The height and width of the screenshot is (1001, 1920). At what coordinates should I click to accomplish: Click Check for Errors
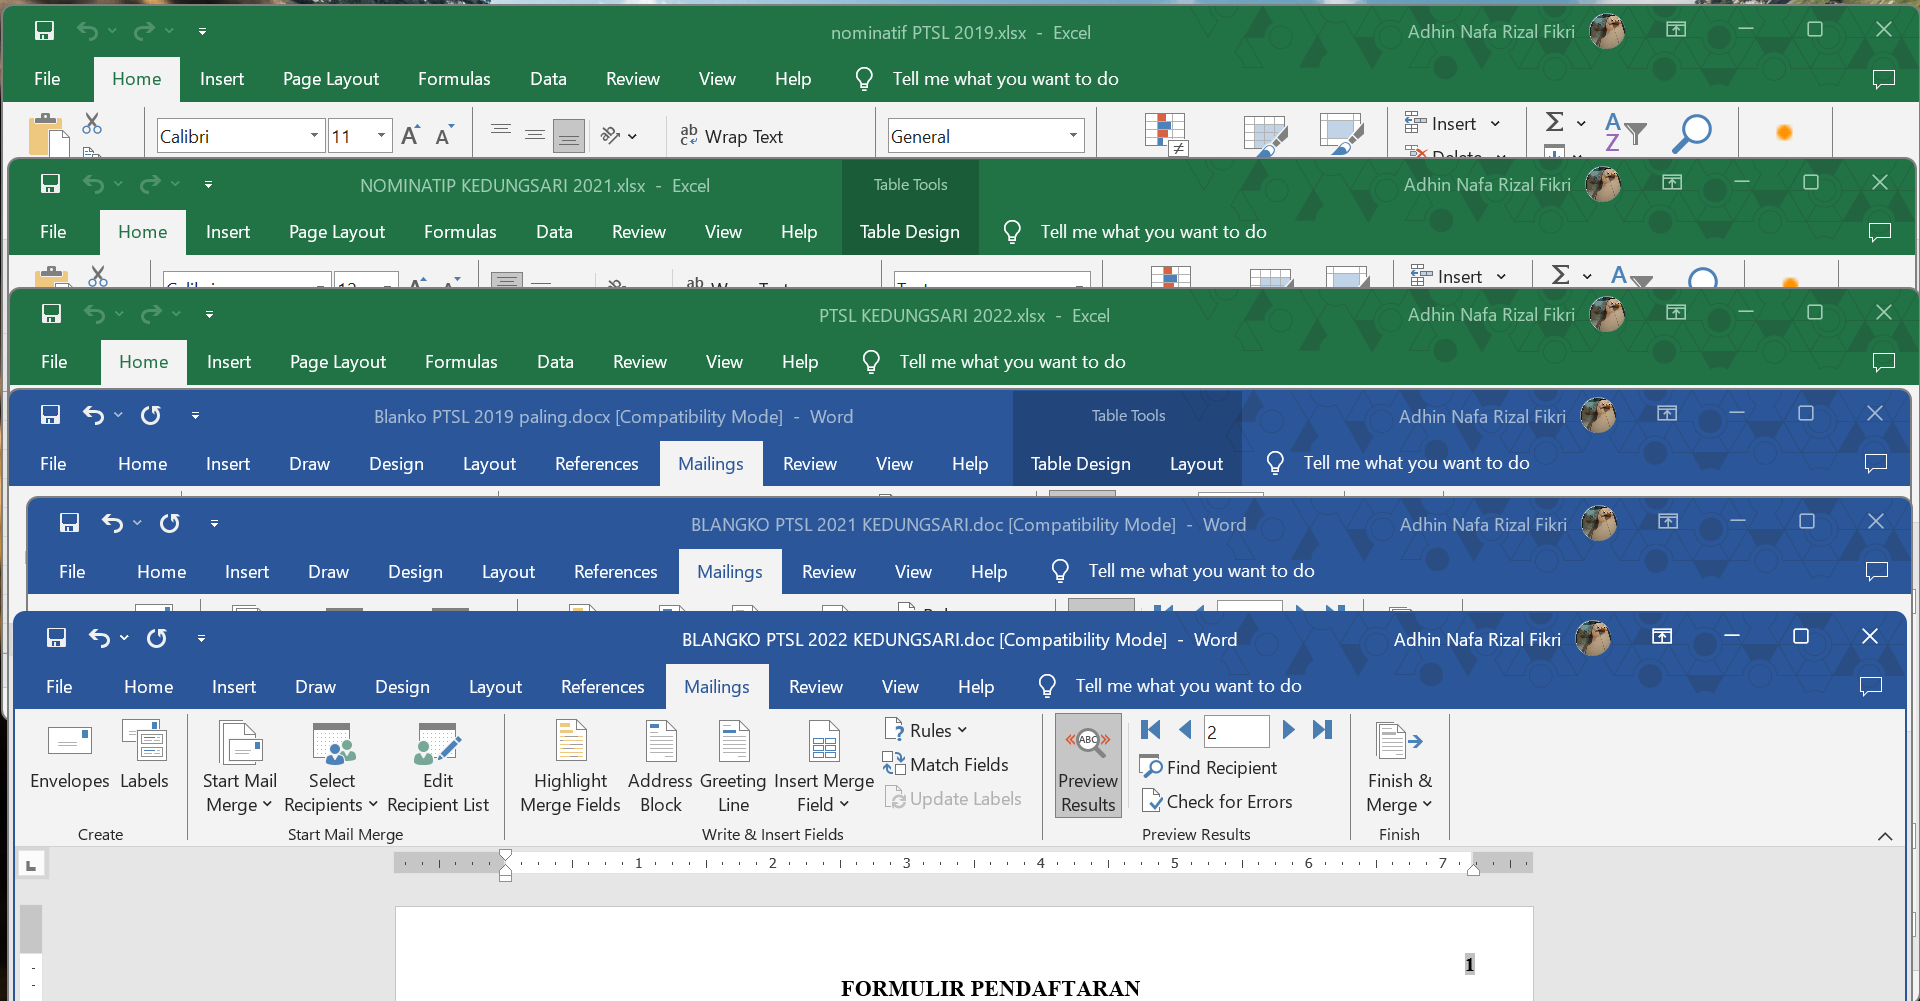[x=1217, y=801]
